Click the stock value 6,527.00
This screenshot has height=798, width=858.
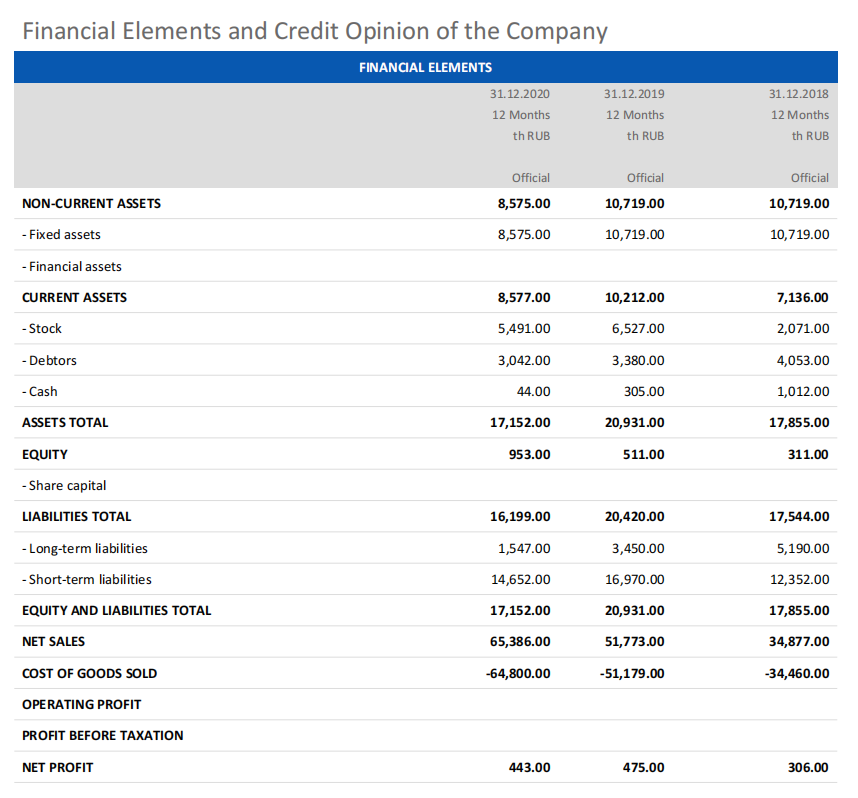coord(638,329)
